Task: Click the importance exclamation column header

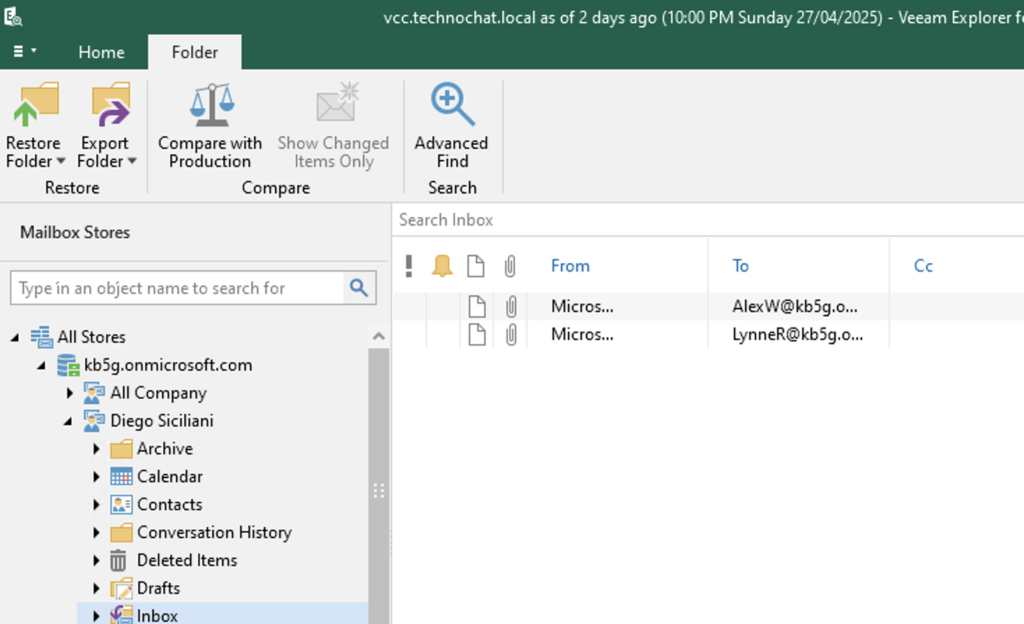Action: (409, 266)
